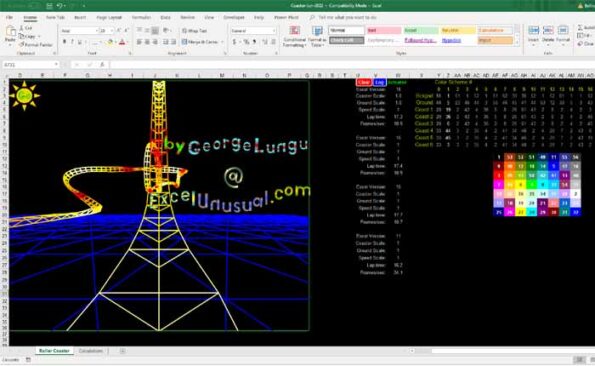This screenshot has width=595, height=366.
Task: Add a new sheet with plus button
Action: point(123,351)
